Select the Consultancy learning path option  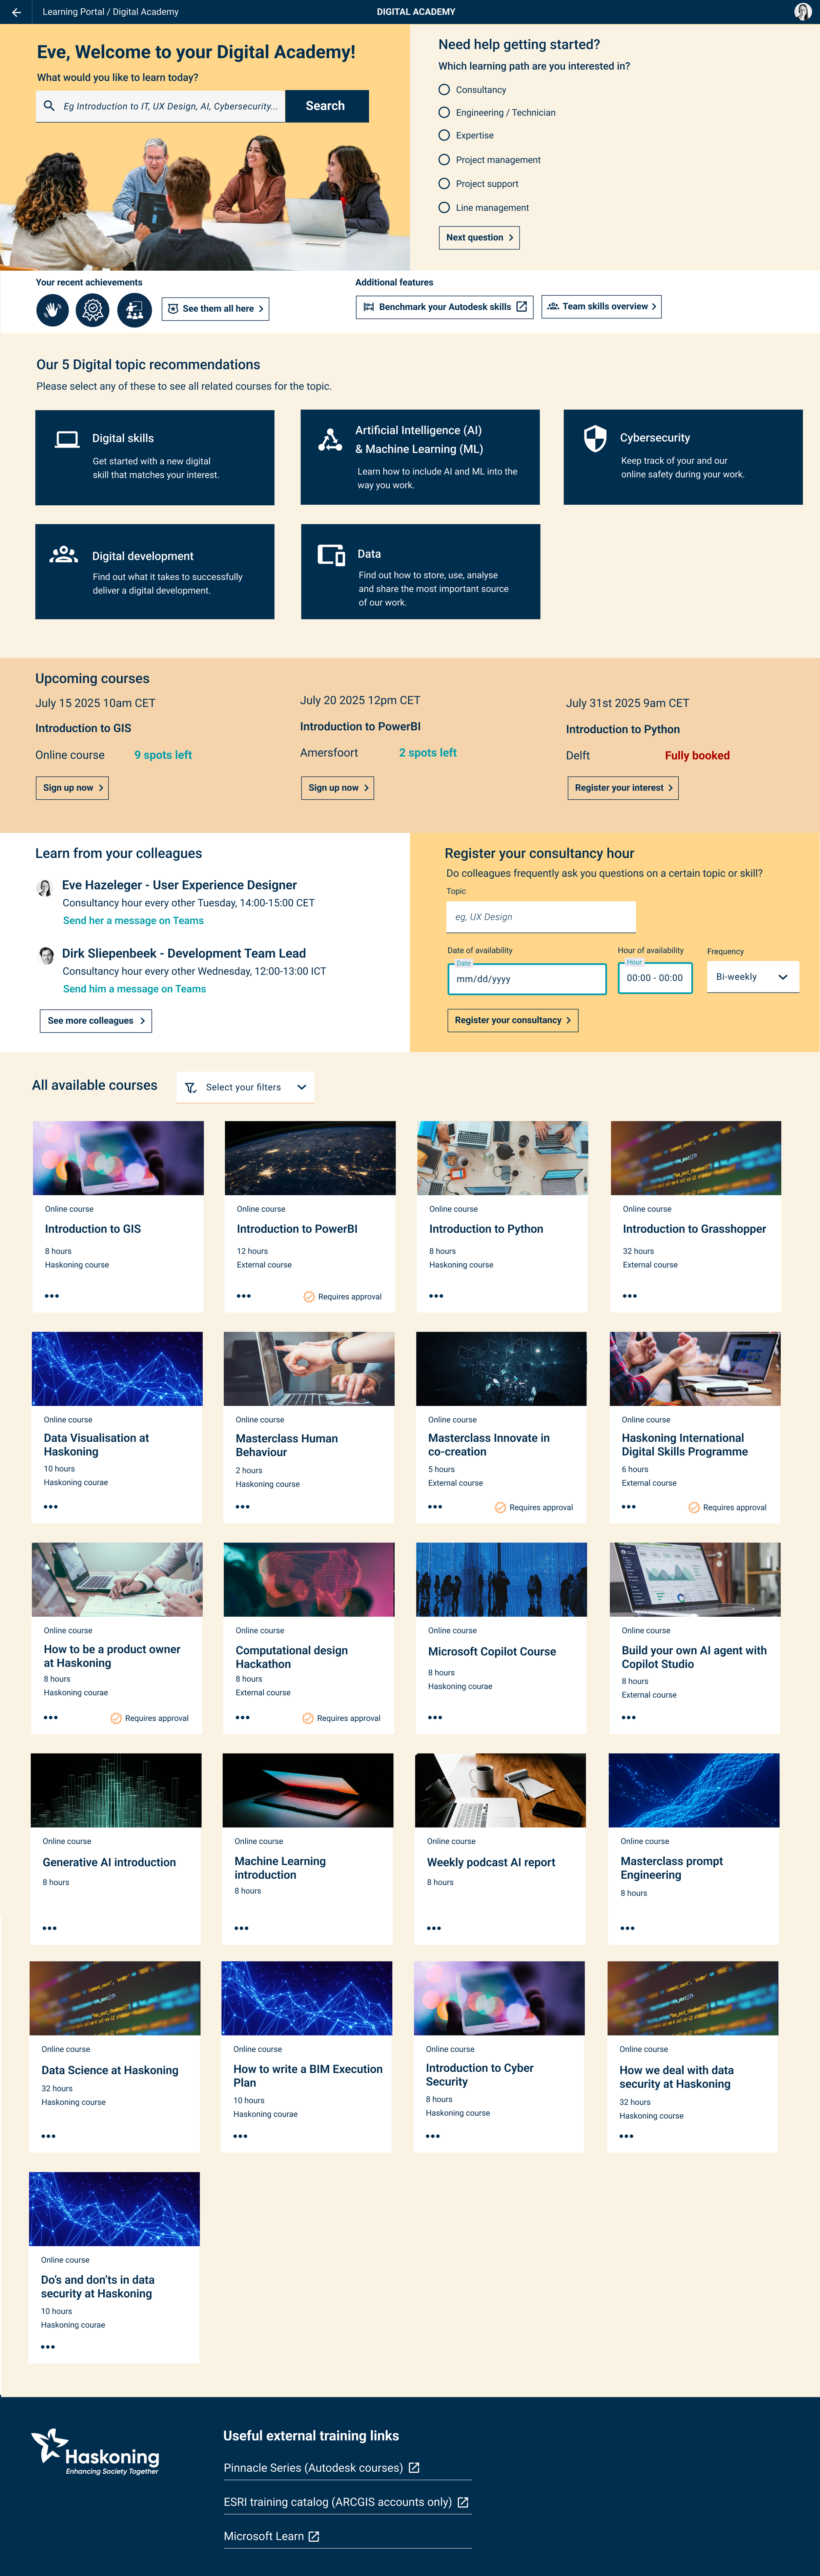point(444,90)
